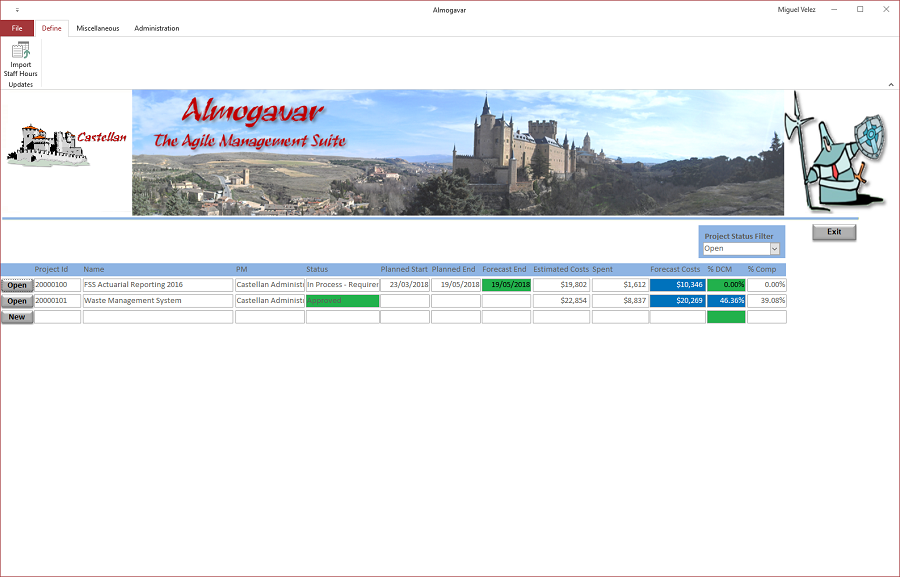The width and height of the screenshot is (900, 577).
Task: Click the Miguel Velez account name
Action: (x=796, y=10)
